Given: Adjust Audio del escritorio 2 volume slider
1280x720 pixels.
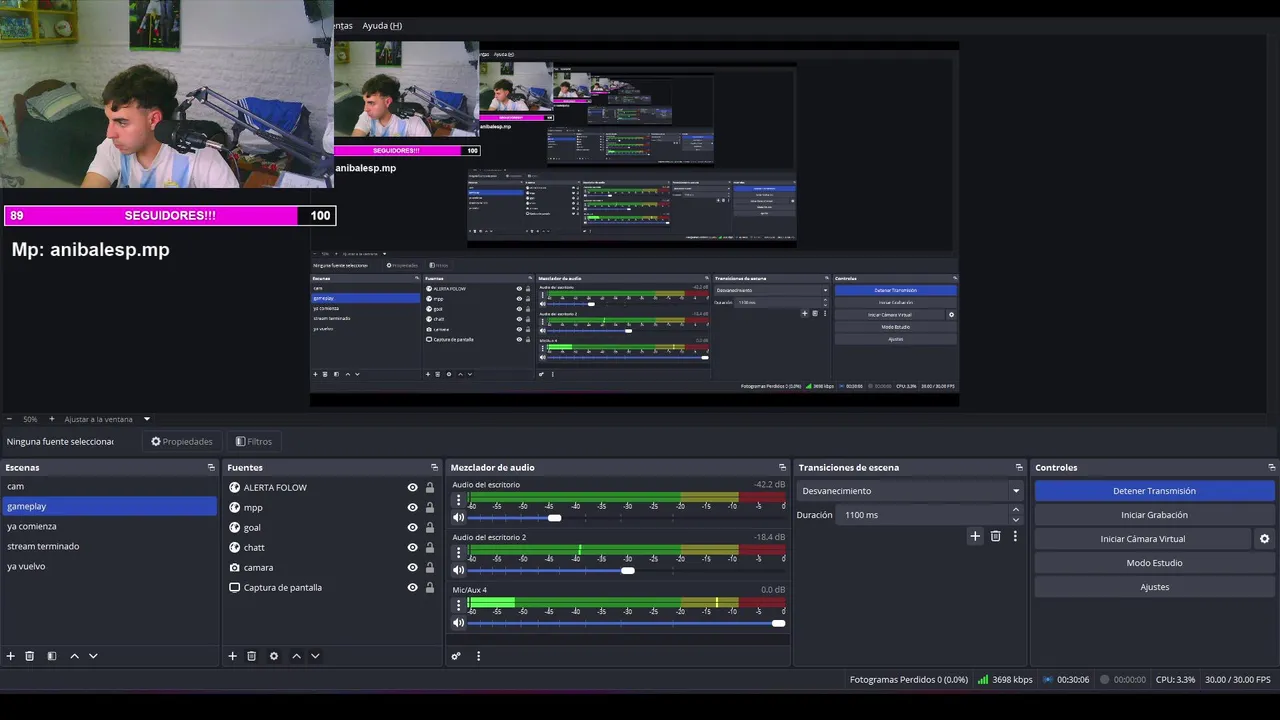Looking at the screenshot, I should click(626, 571).
